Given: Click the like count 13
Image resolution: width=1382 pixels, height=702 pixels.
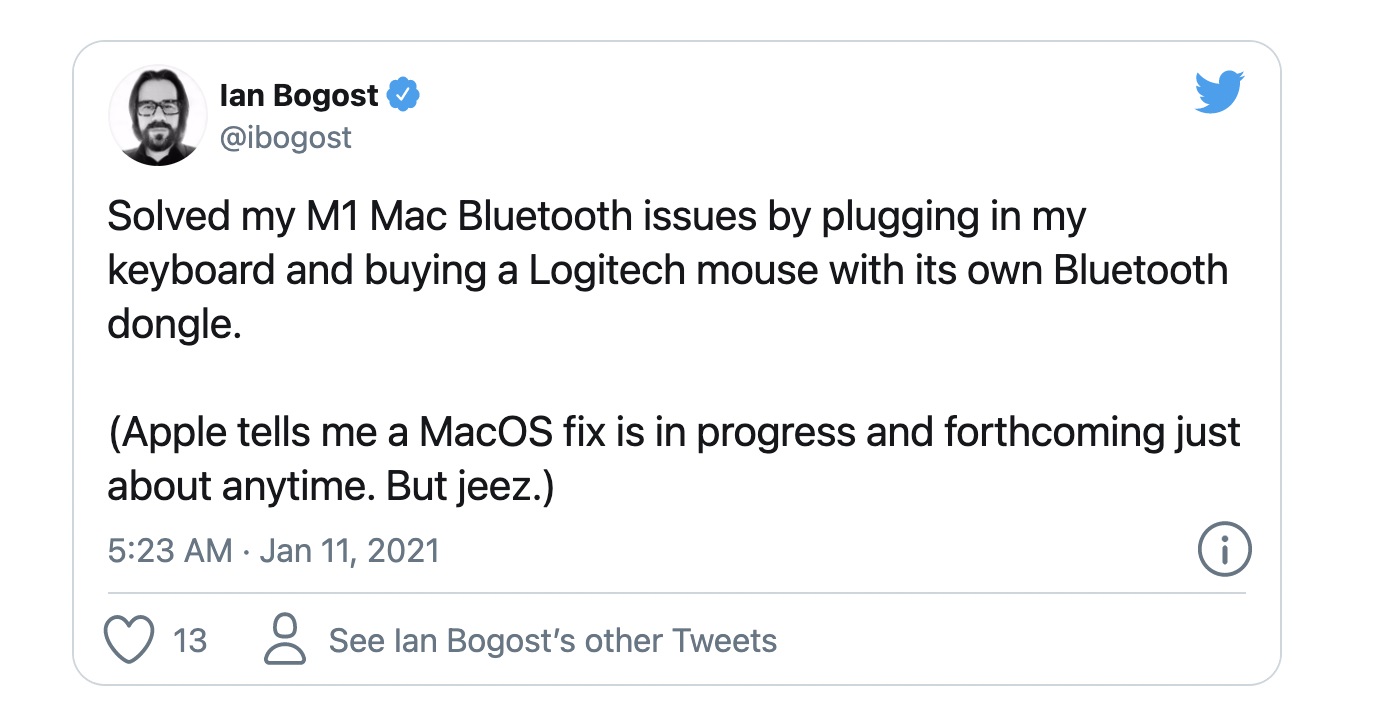Looking at the screenshot, I should [x=190, y=640].
